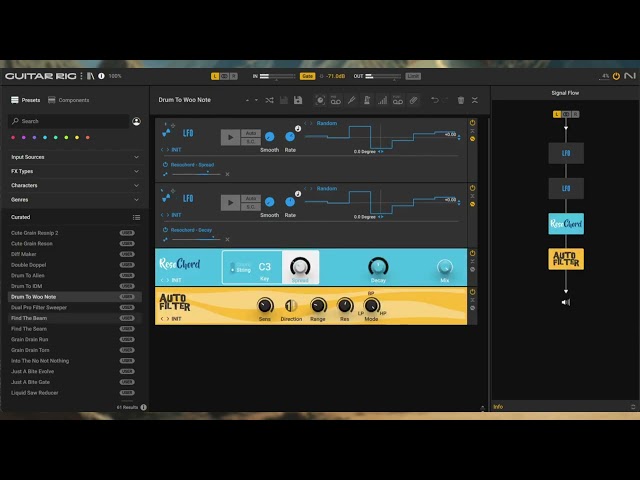Toggle the output Limit button
The image size is (640, 480).
413,76
